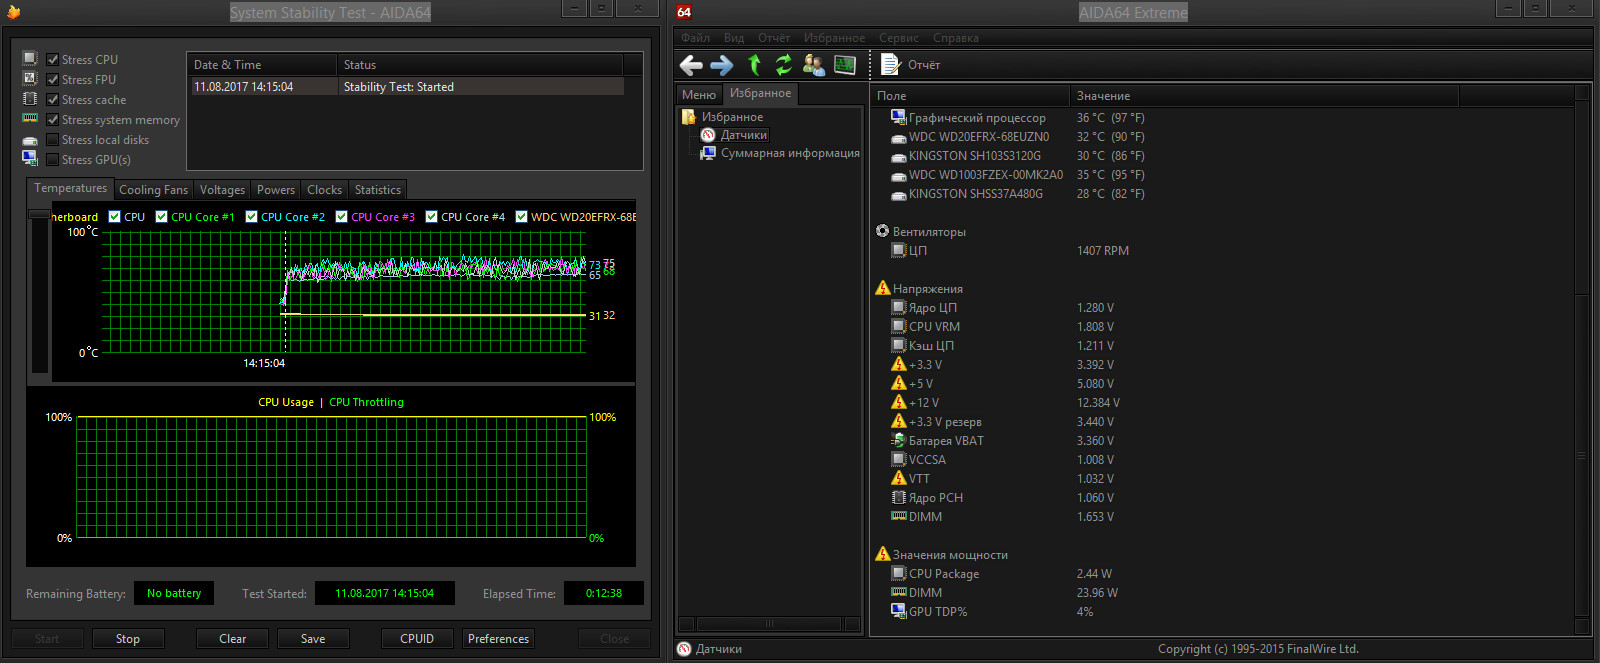Click the GPU TDP% 4% row
The width and height of the screenshot is (1600, 663).
point(1223,611)
